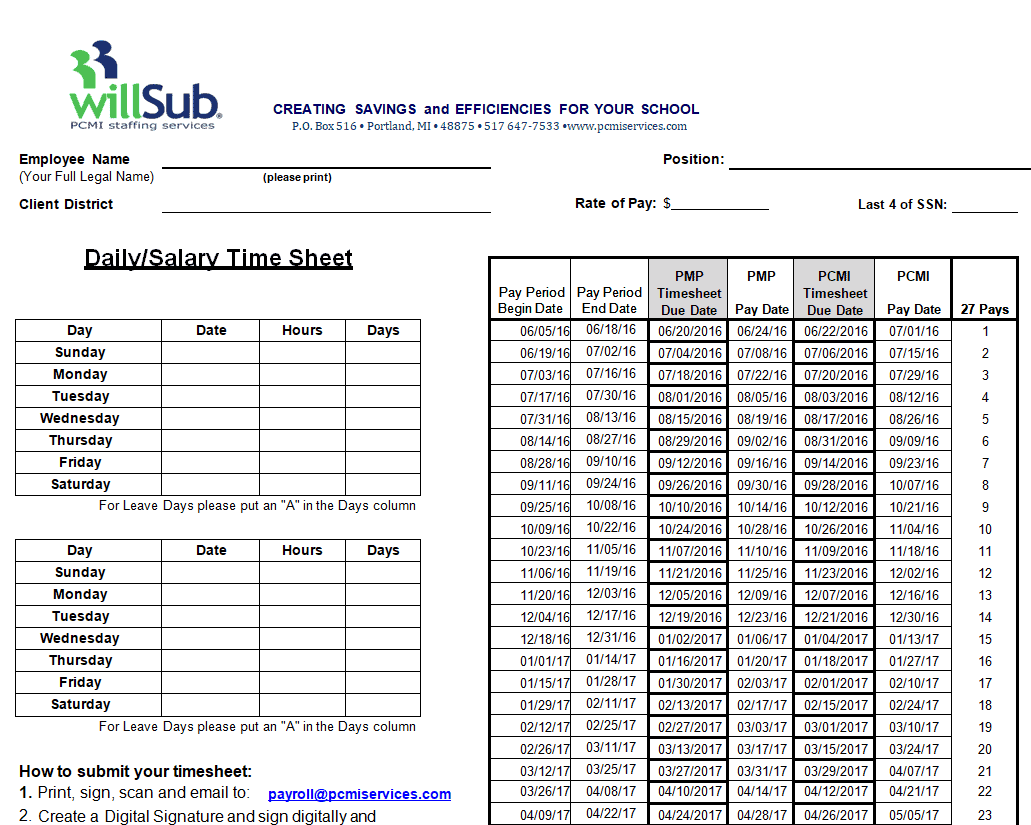Image resolution: width=1031 pixels, height=825 pixels.
Task: Select the second table's Wednesday Days cell
Action: point(383,638)
